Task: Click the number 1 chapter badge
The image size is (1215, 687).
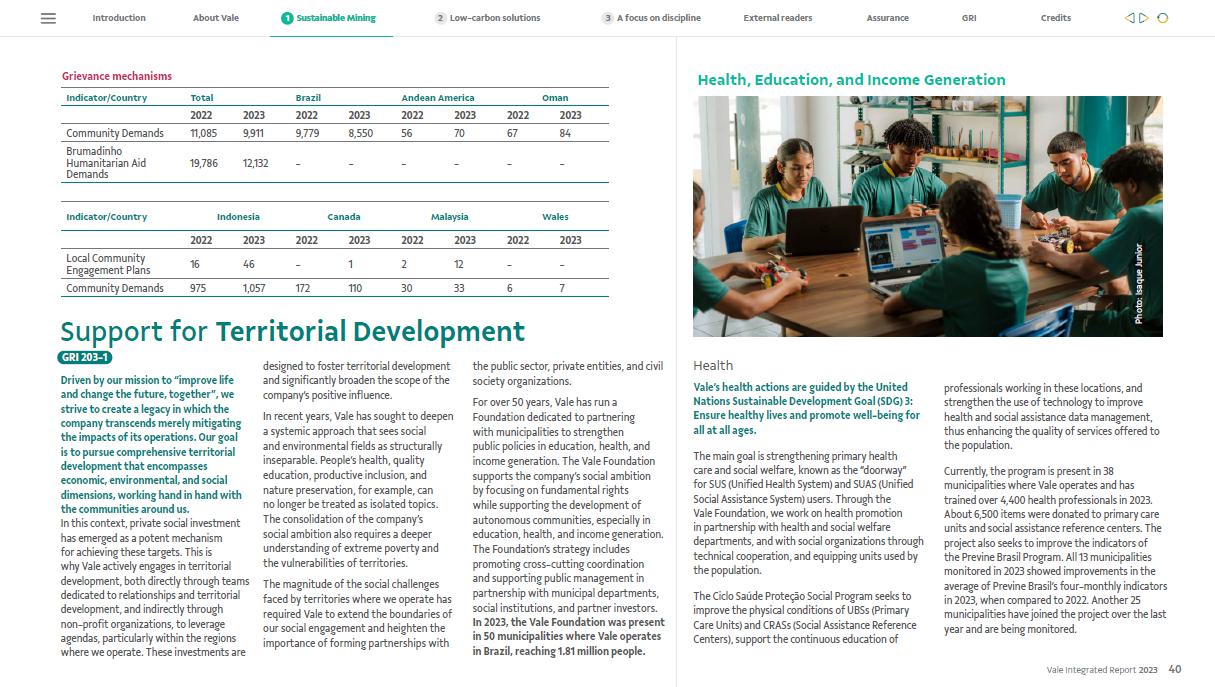Action: [287, 18]
